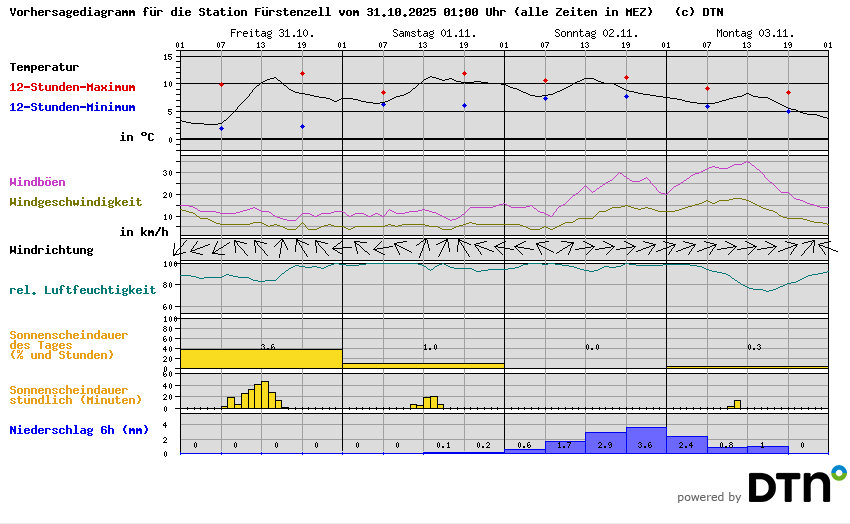Viewport: 850px width, 524px height.
Task: Click the Windböen legend label
Action: 37,182
